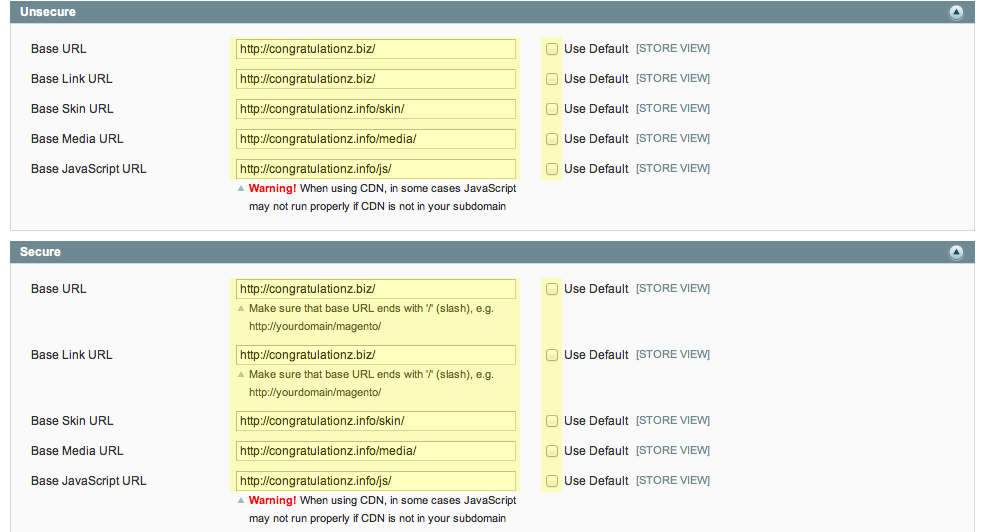
Task: Click the hint triangle beside Unsecure CDN warning
Action: point(241,188)
